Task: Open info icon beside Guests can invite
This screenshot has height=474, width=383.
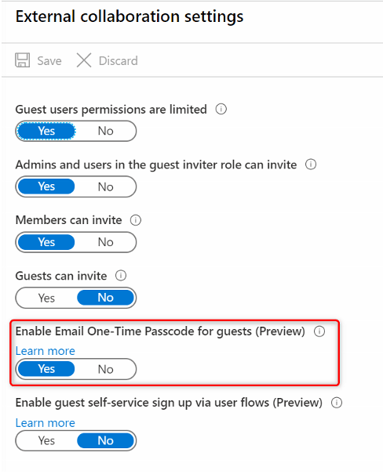Action: tap(121, 276)
